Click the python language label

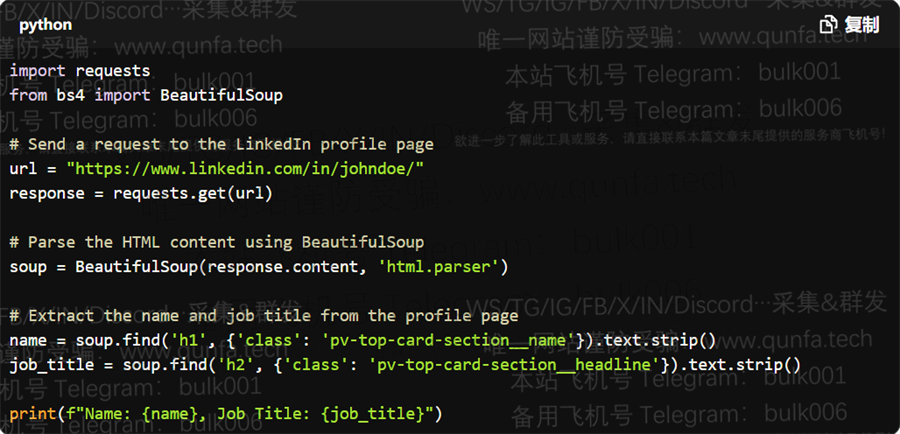[45, 25]
